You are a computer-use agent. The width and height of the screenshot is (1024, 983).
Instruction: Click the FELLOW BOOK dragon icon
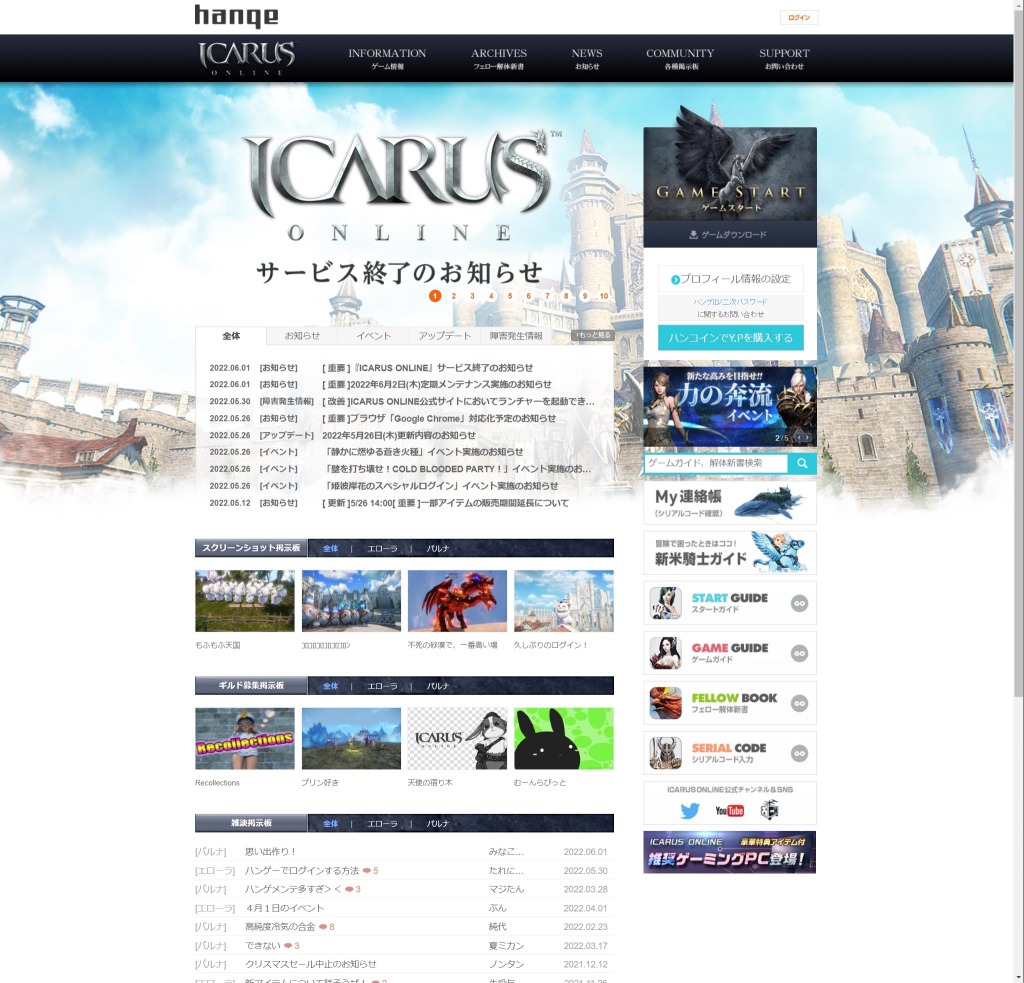(x=665, y=703)
